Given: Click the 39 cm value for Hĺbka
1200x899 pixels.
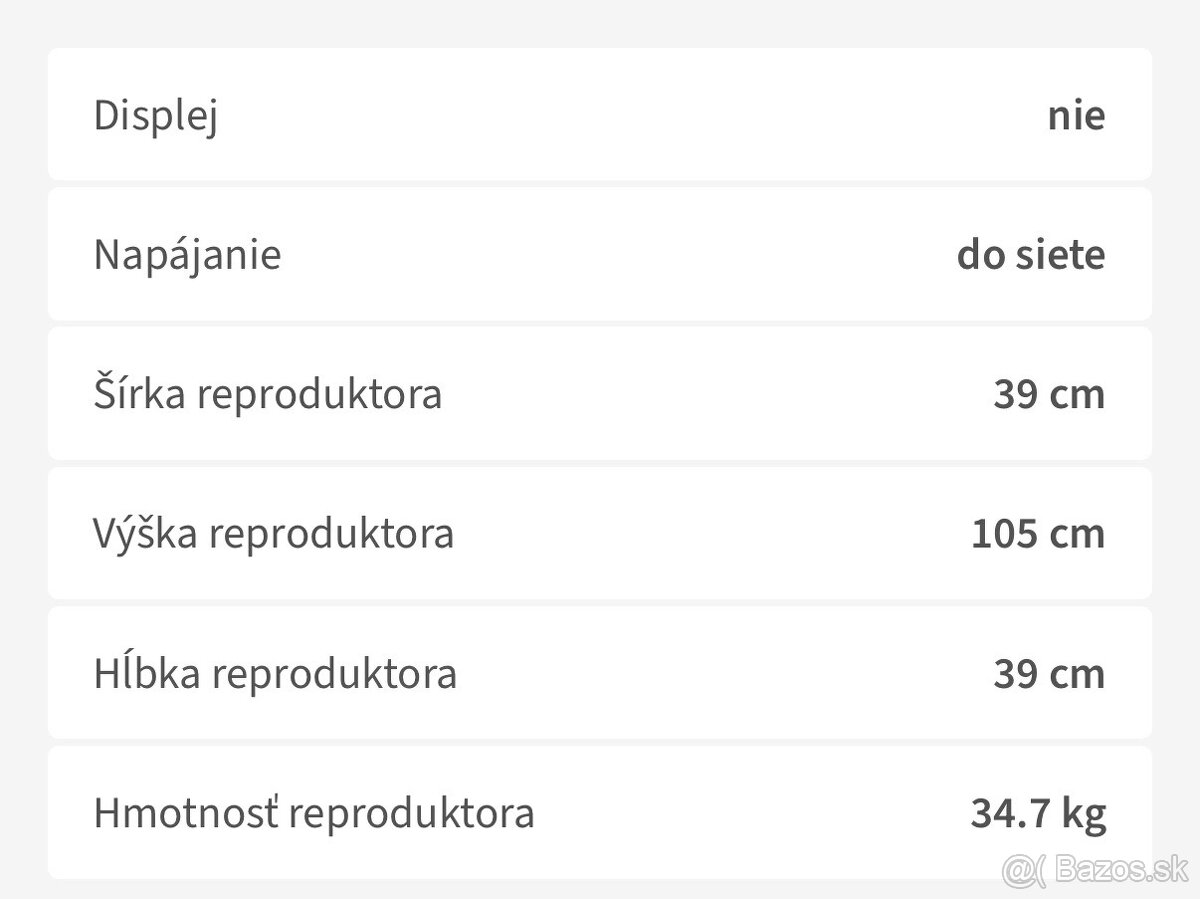Looking at the screenshot, I should pos(1049,673).
